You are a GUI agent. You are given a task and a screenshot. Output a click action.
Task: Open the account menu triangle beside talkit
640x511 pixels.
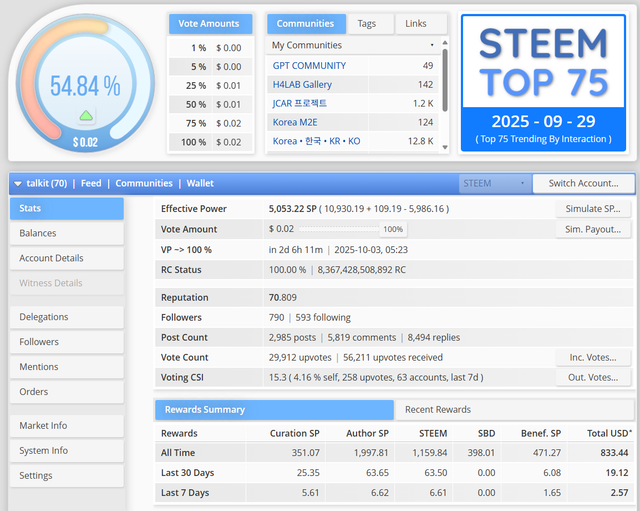(18, 184)
